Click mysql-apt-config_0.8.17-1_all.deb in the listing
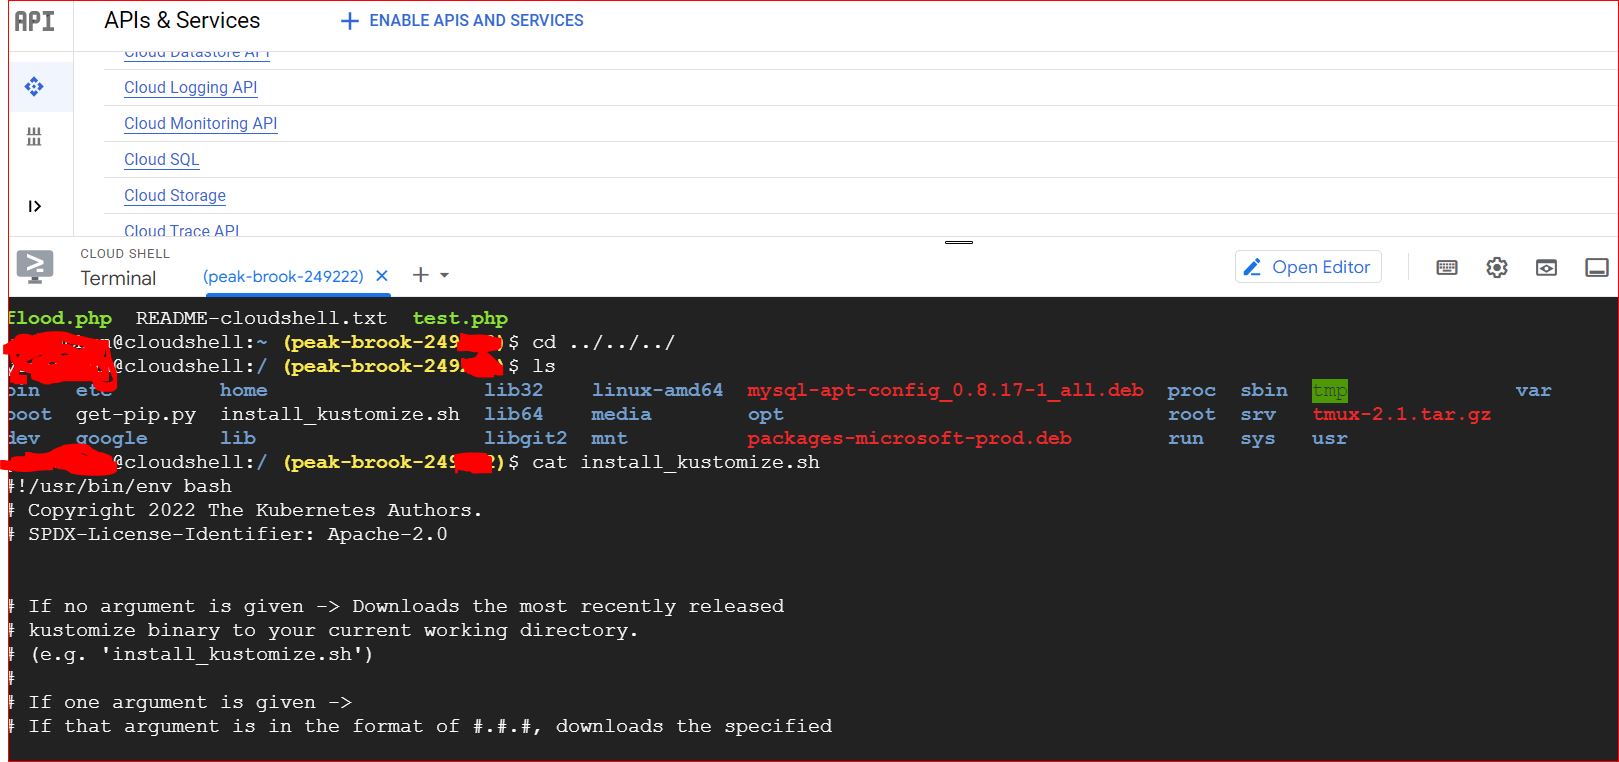 [x=945, y=390]
